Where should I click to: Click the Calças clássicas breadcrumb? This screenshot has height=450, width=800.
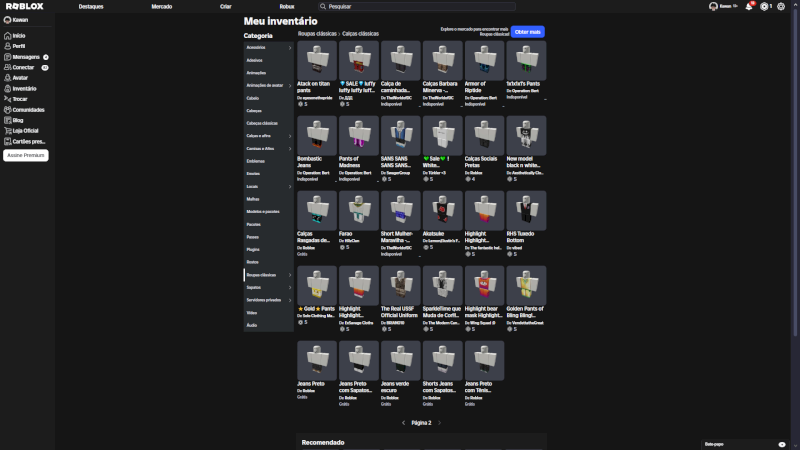[360, 34]
